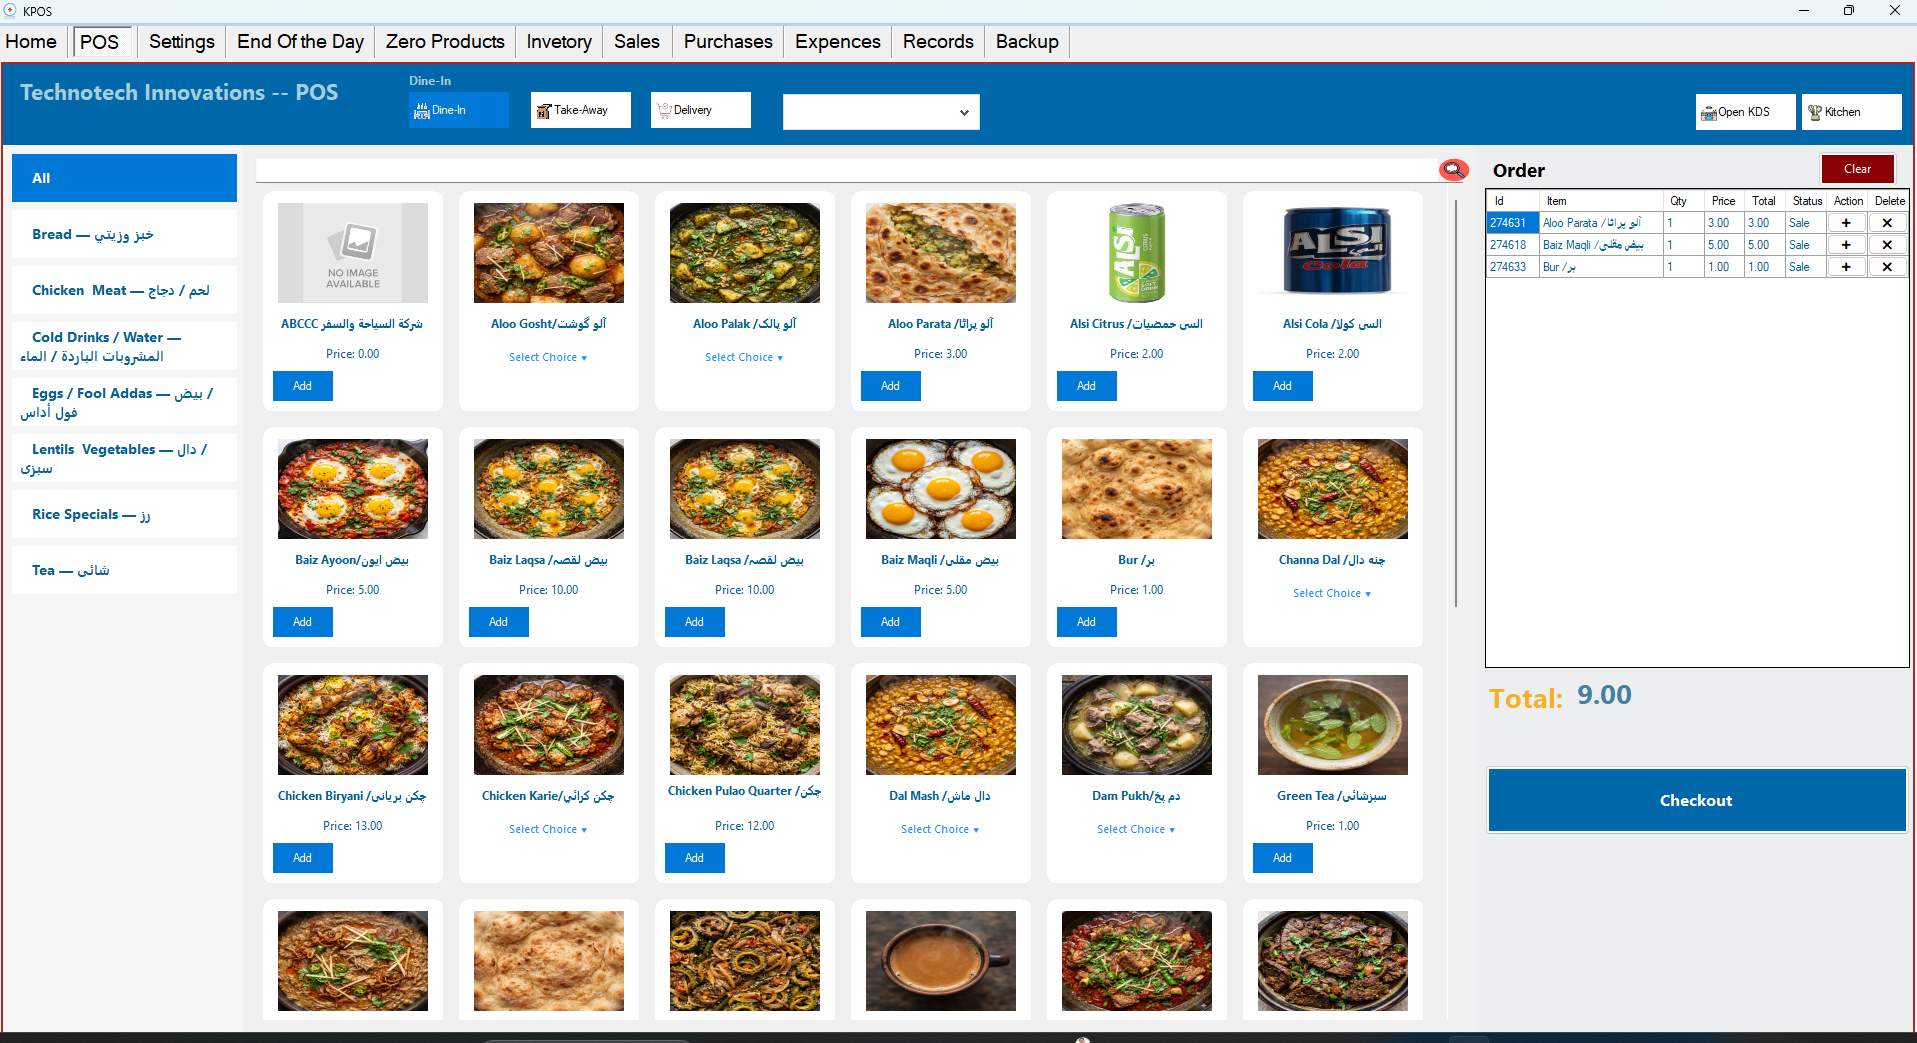Filter products by Bread category
Viewport: 1917px width, 1043px height.
(124, 234)
